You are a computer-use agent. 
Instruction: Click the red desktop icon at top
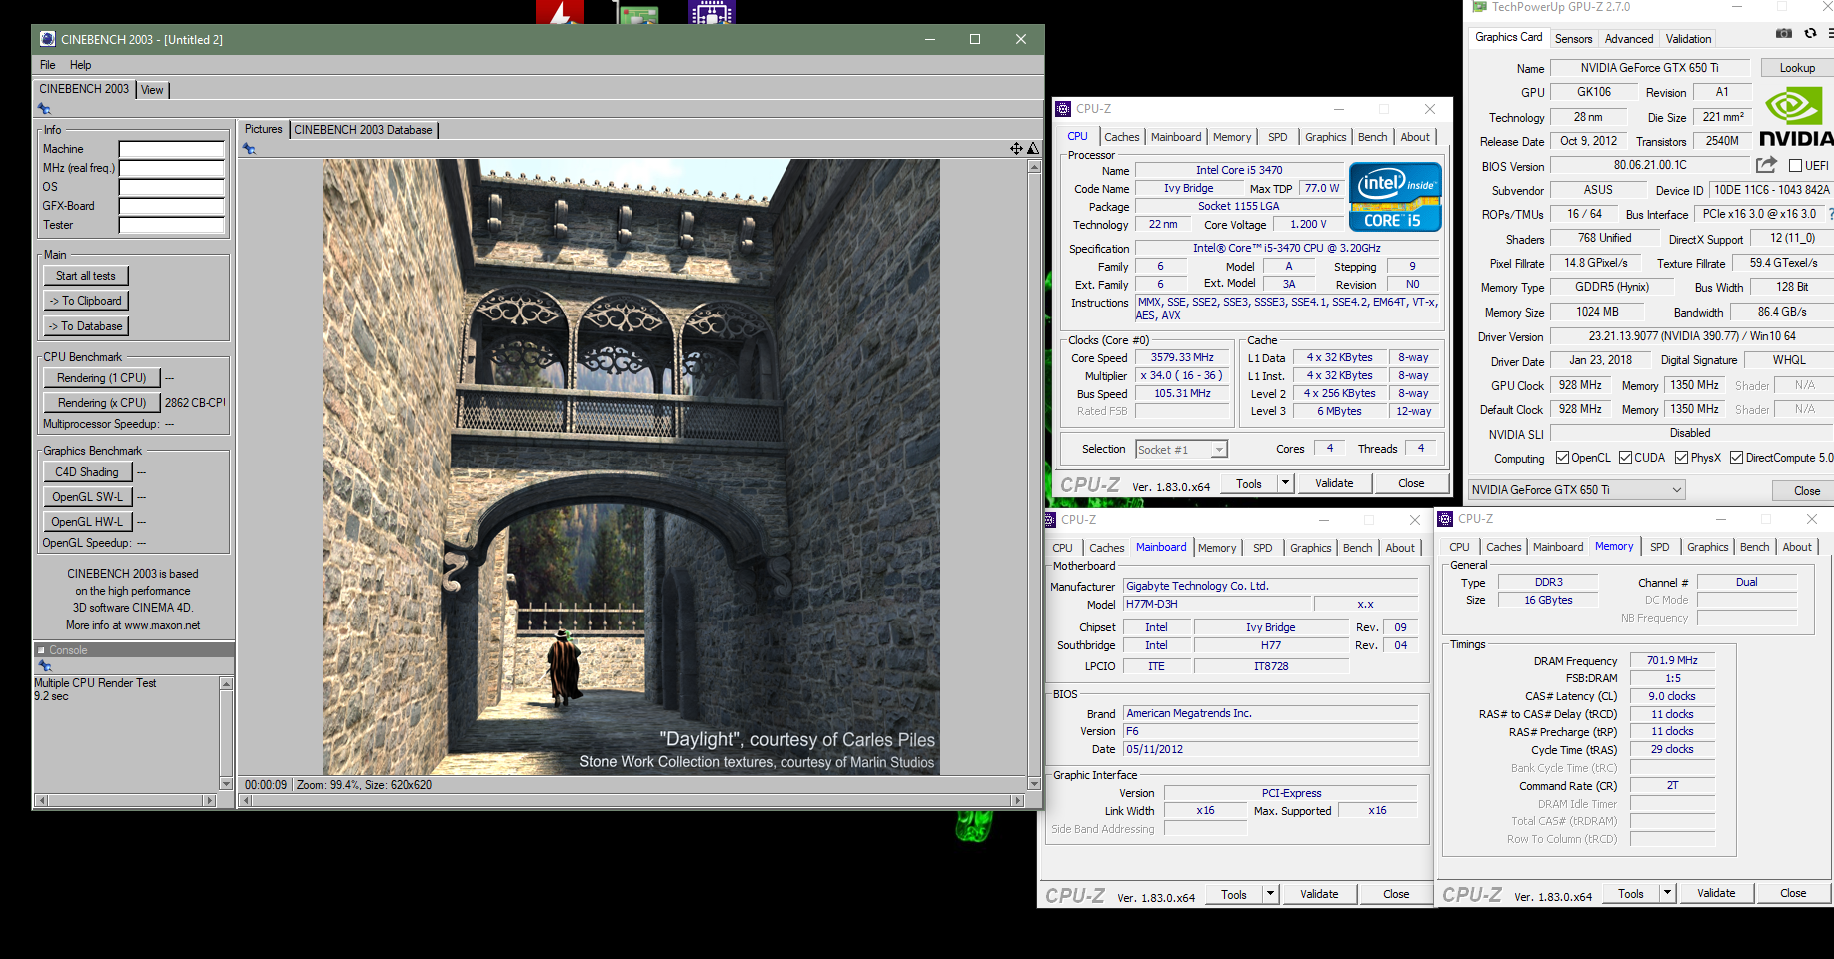click(560, 12)
